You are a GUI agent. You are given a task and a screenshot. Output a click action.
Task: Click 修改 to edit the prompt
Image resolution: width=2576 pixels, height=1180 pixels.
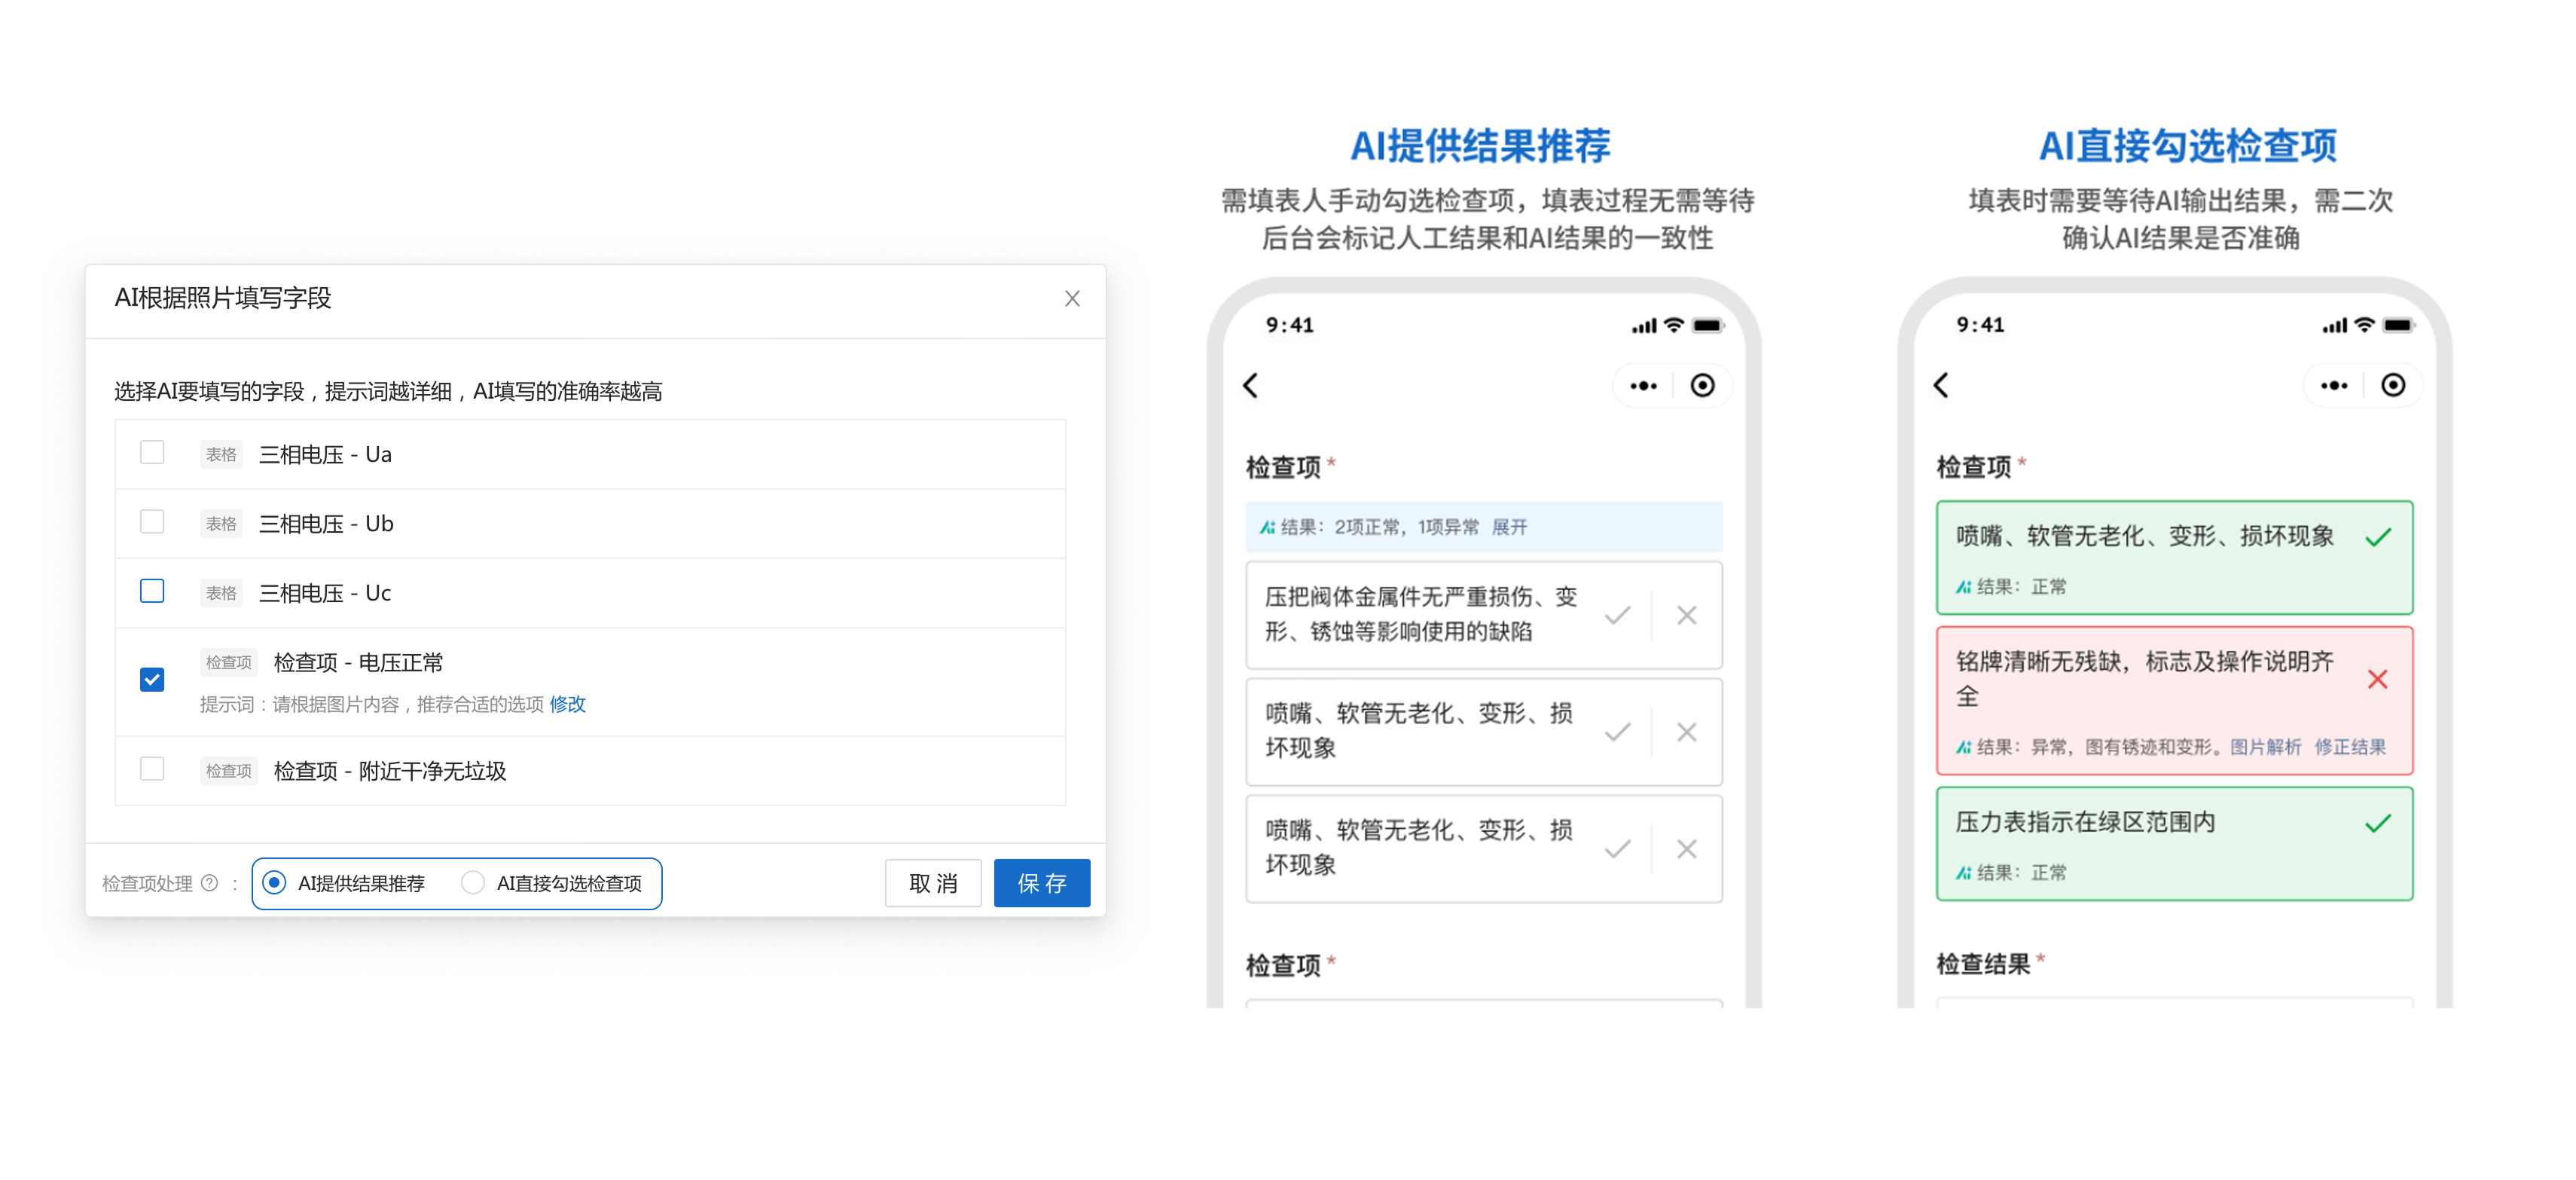point(567,705)
